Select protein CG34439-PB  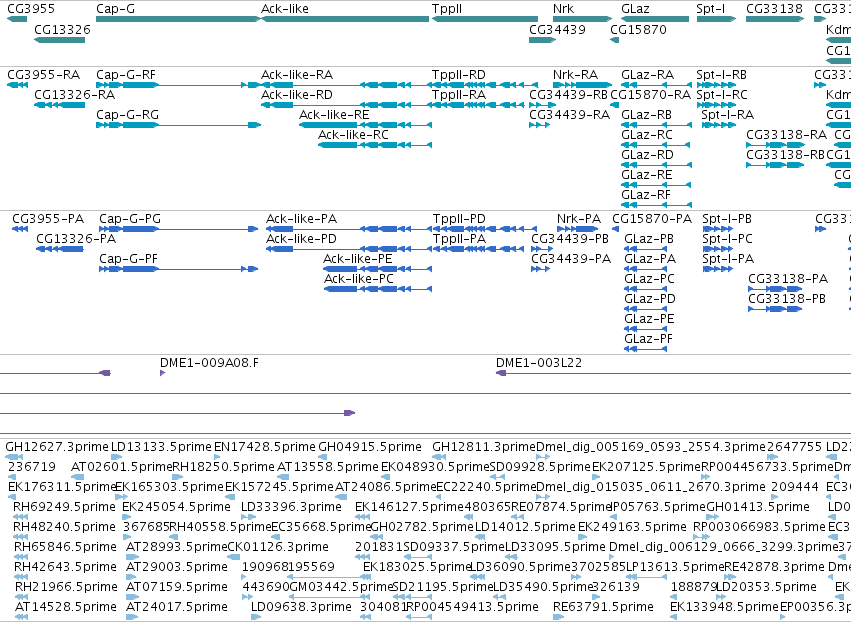[541, 249]
